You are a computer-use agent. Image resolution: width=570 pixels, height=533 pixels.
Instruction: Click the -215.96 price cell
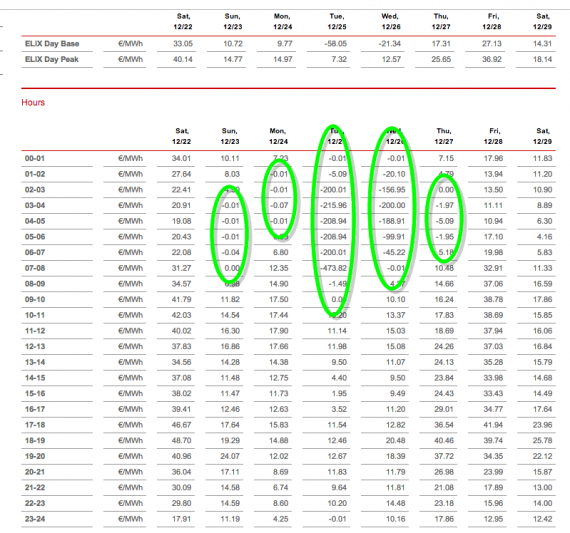coord(333,205)
